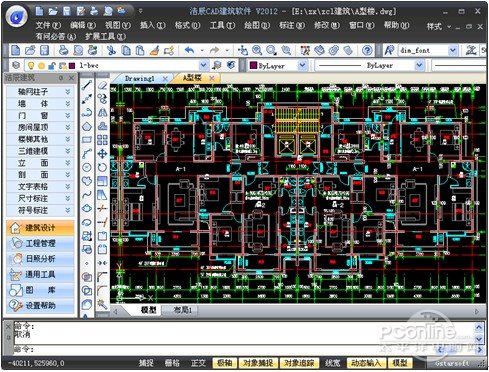Select the Array modify tool
The height and width of the screenshot is (372, 489).
click(x=102, y=140)
